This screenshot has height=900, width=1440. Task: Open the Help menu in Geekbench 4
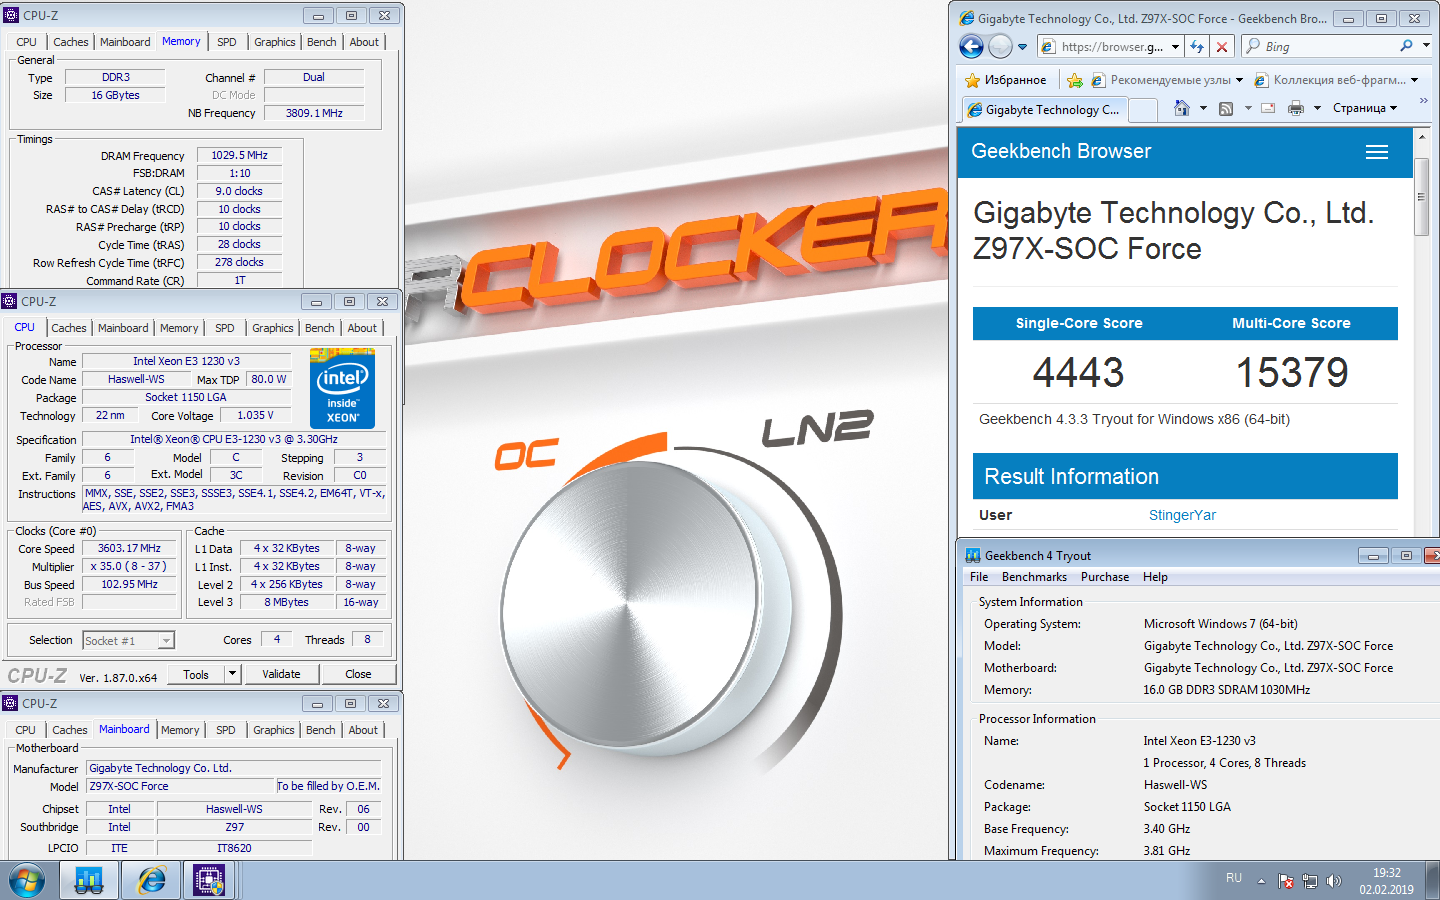(1155, 577)
